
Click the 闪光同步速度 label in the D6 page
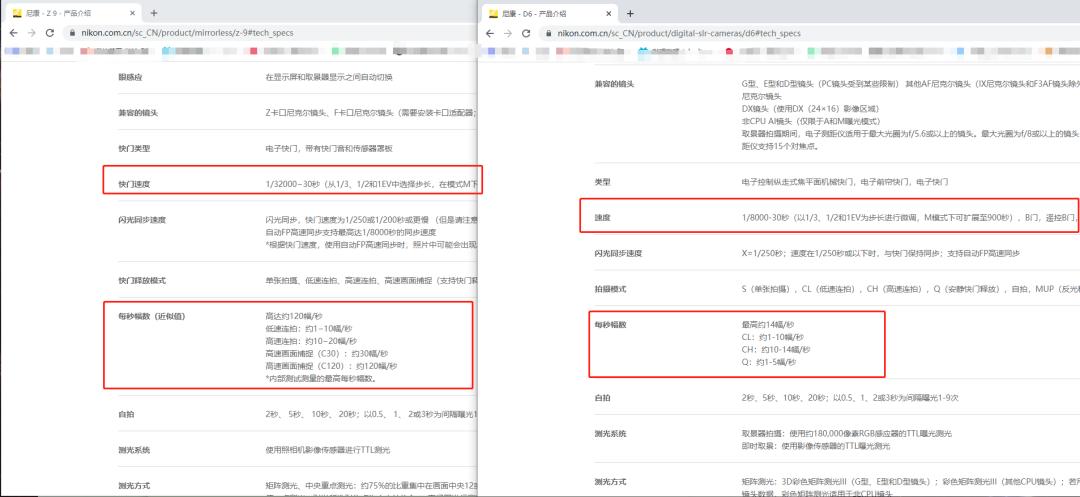619,254
